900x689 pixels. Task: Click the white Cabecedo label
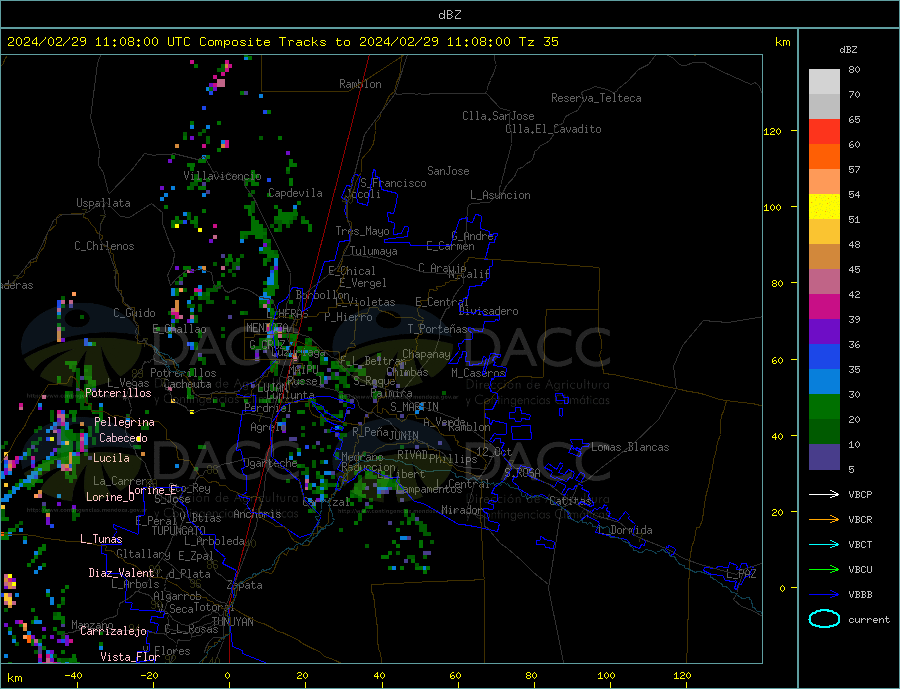click(123, 438)
